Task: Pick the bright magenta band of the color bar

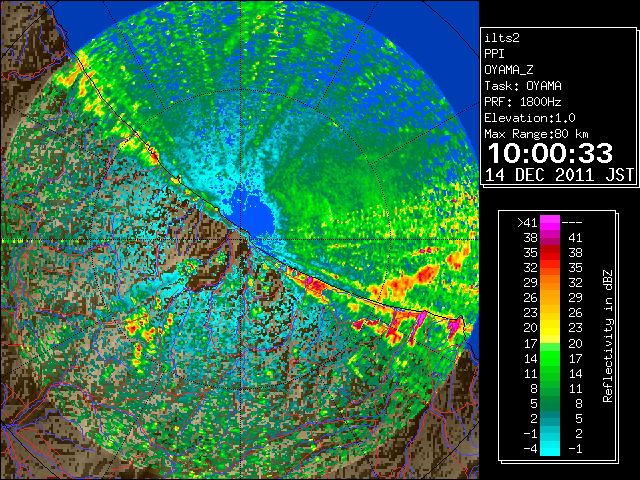Action: tap(550, 222)
